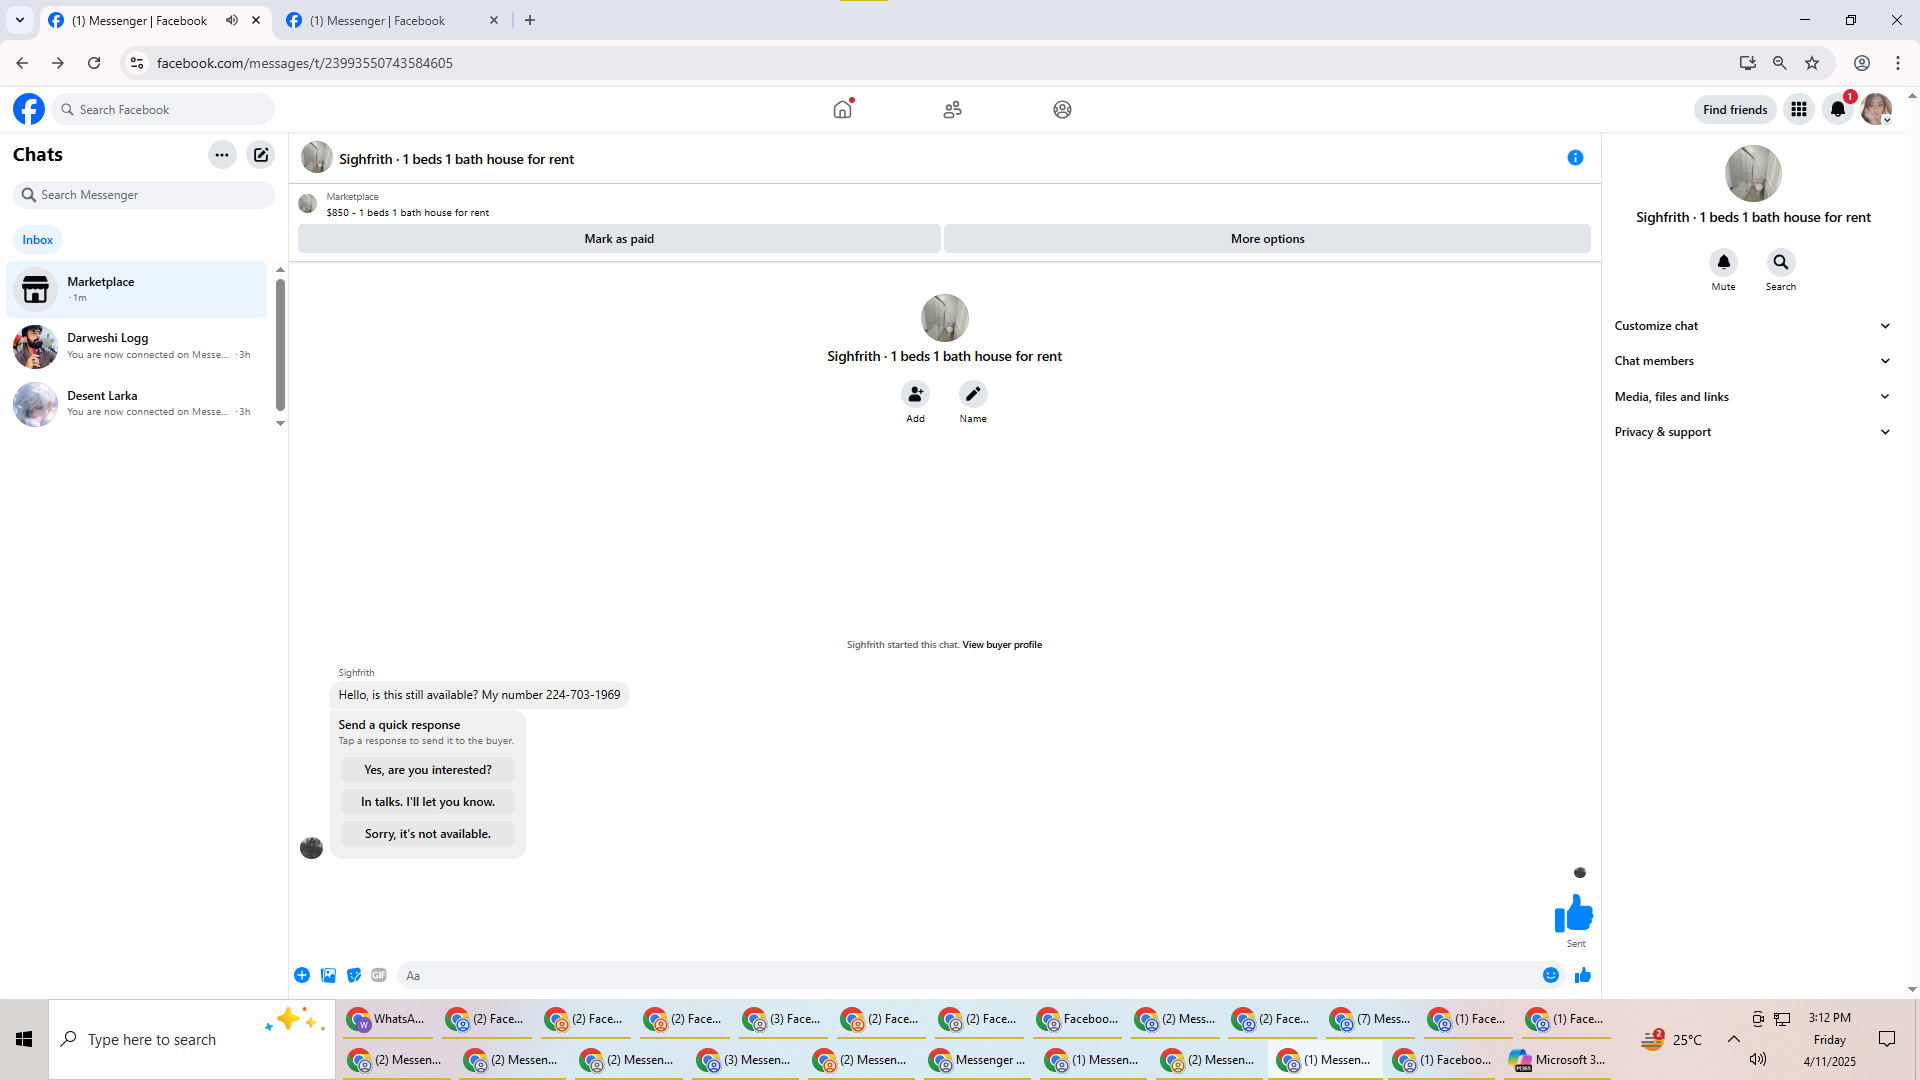The width and height of the screenshot is (1920, 1080).
Task: Open the Marketplace chat
Action: 137,289
